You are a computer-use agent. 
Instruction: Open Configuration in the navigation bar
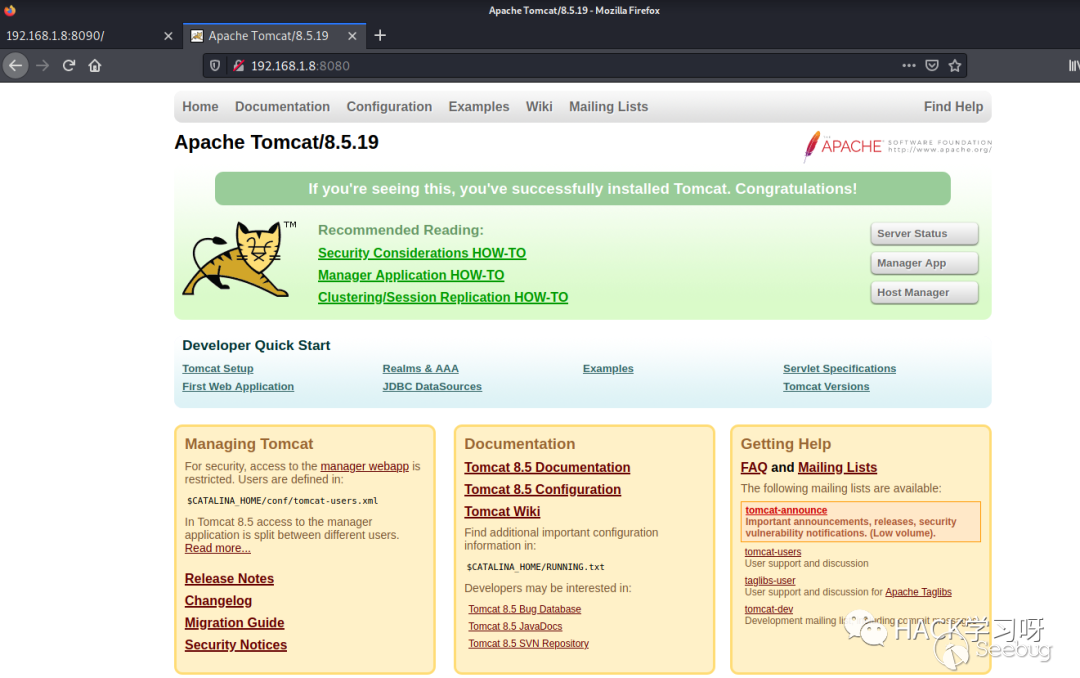click(389, 107)
